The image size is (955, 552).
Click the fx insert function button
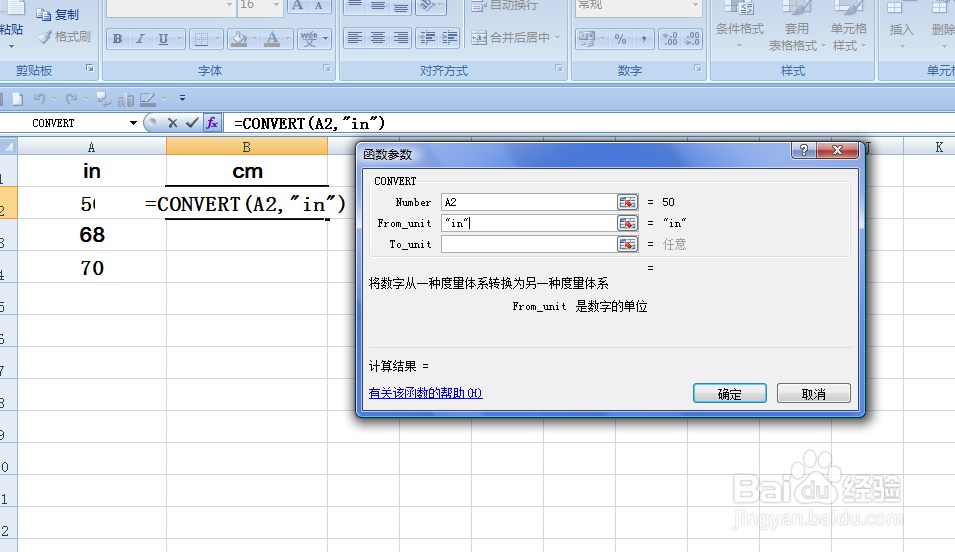[x=212, y=123]
